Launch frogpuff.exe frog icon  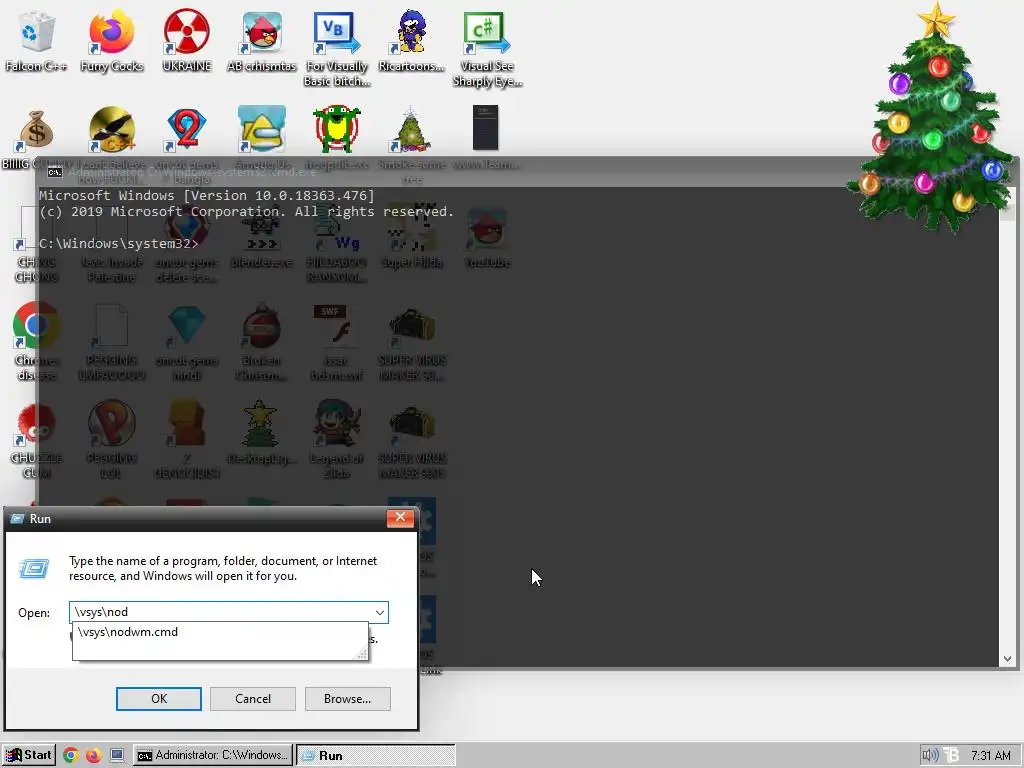(336, 129)
